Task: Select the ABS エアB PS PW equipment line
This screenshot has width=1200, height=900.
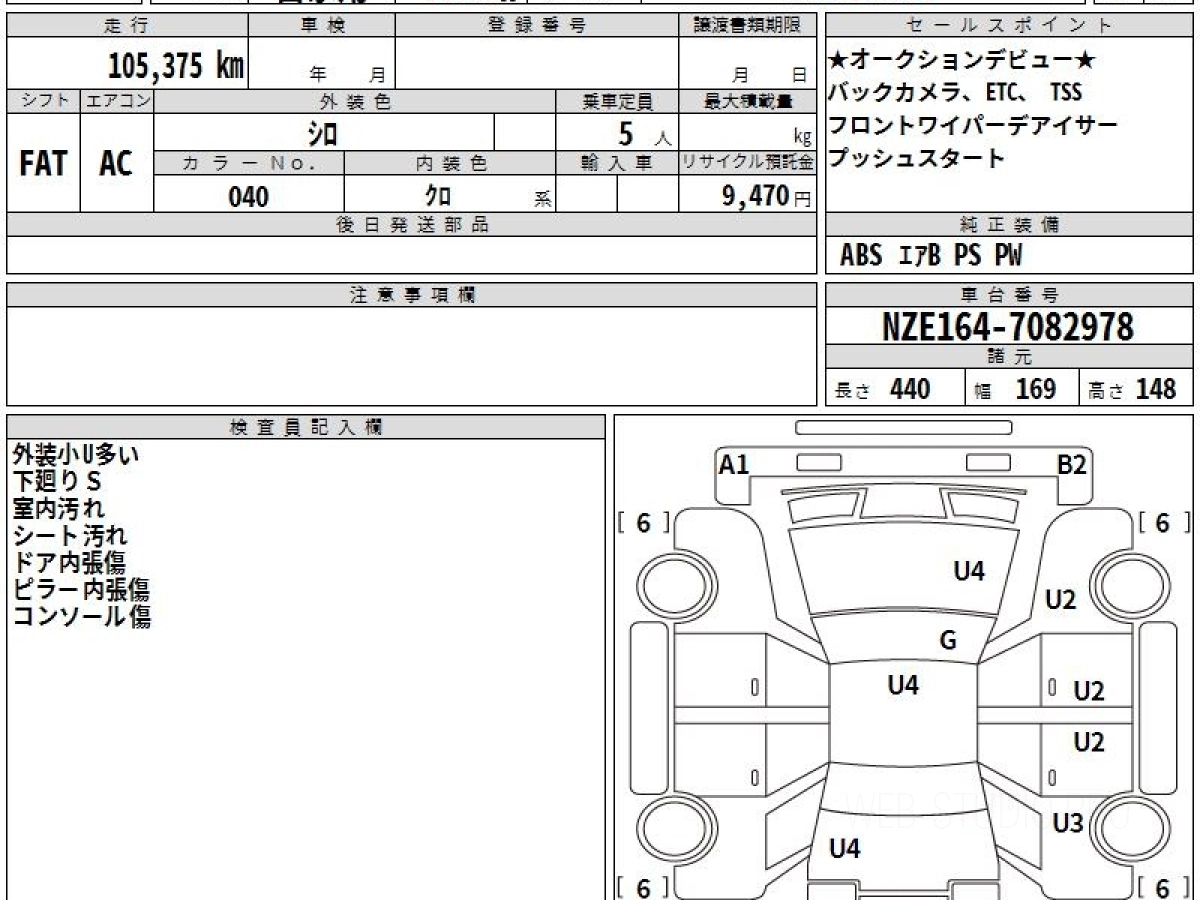Action: point(931,256)
